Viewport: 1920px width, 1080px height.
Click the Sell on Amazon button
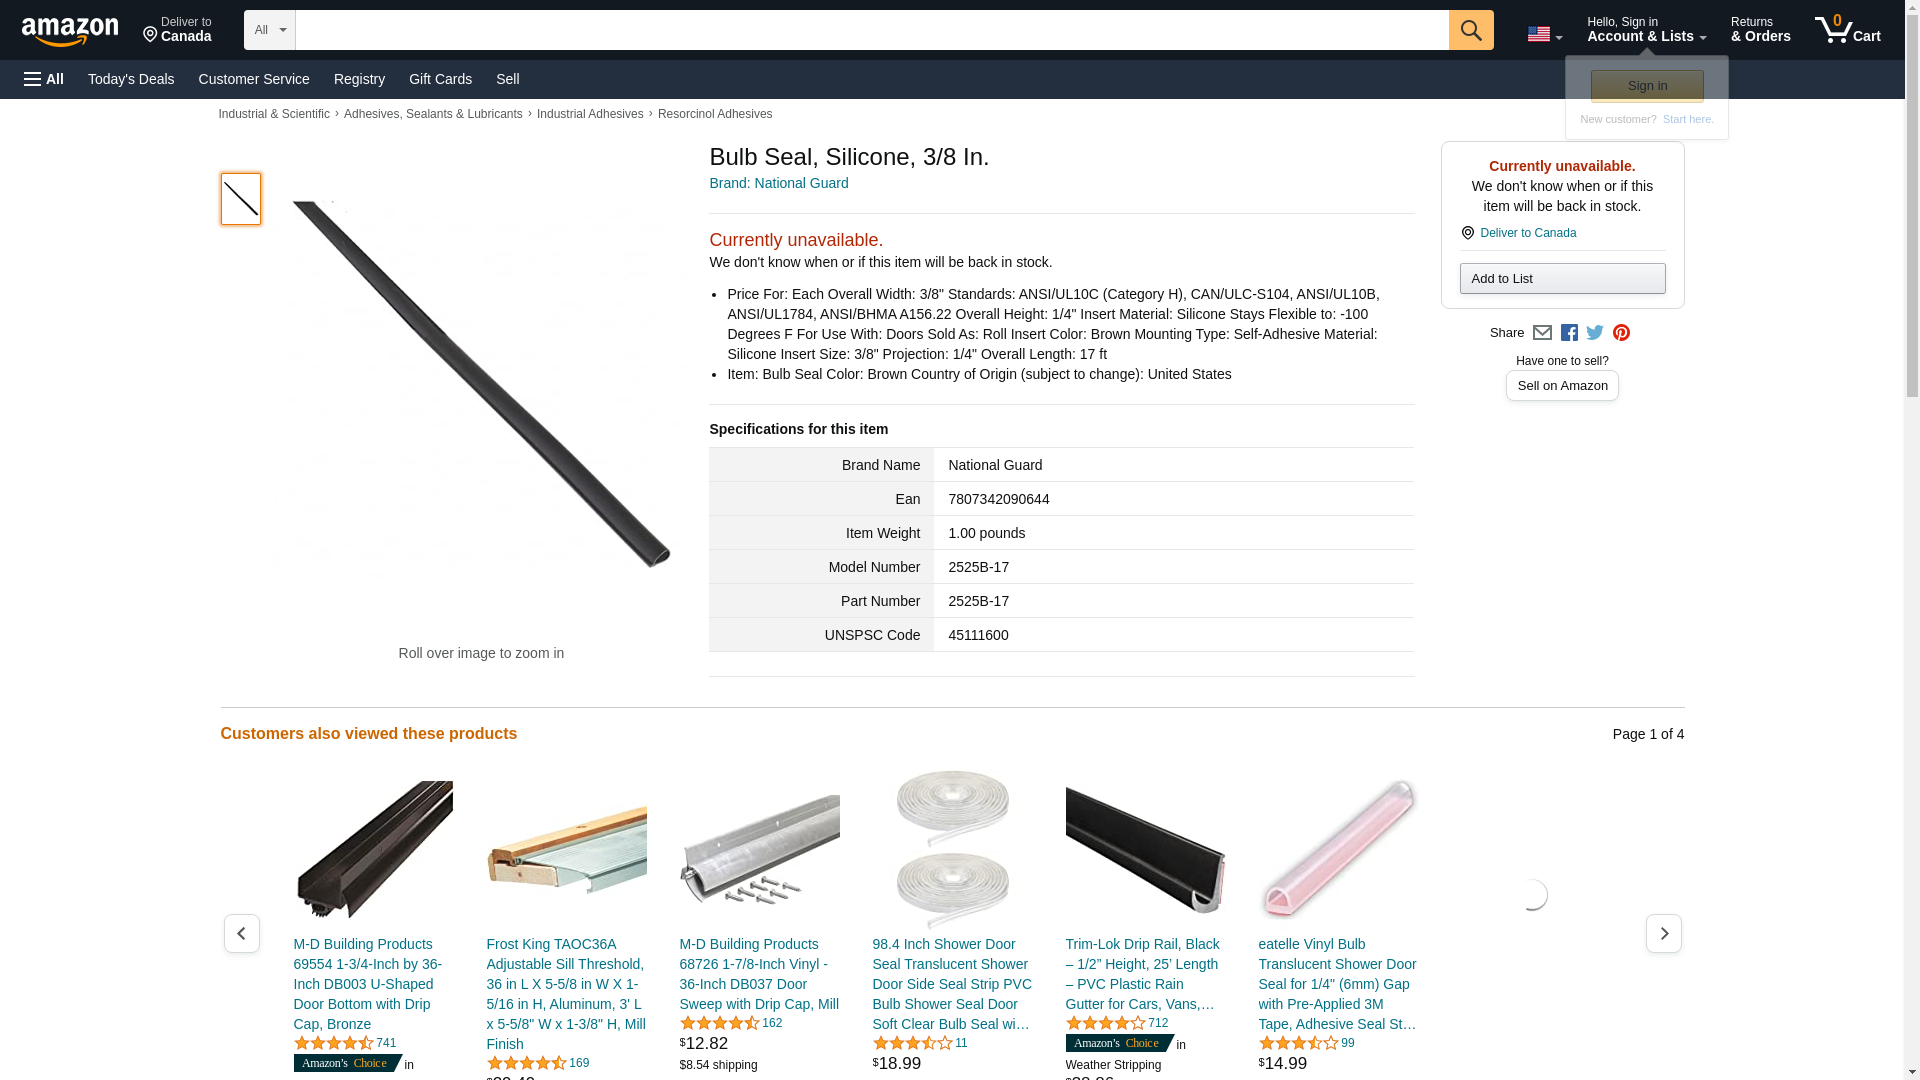(1562, 386)
